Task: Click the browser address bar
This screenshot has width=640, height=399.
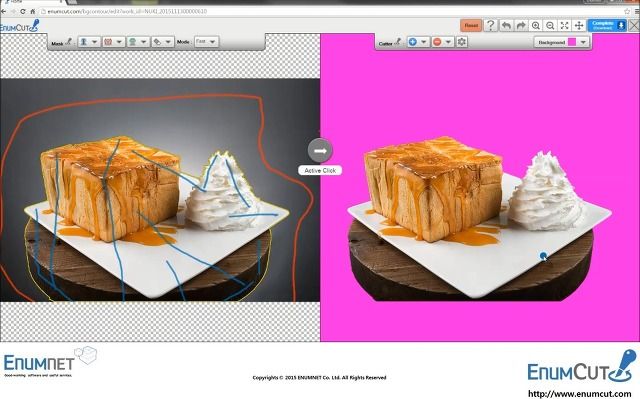Action: 331,11
